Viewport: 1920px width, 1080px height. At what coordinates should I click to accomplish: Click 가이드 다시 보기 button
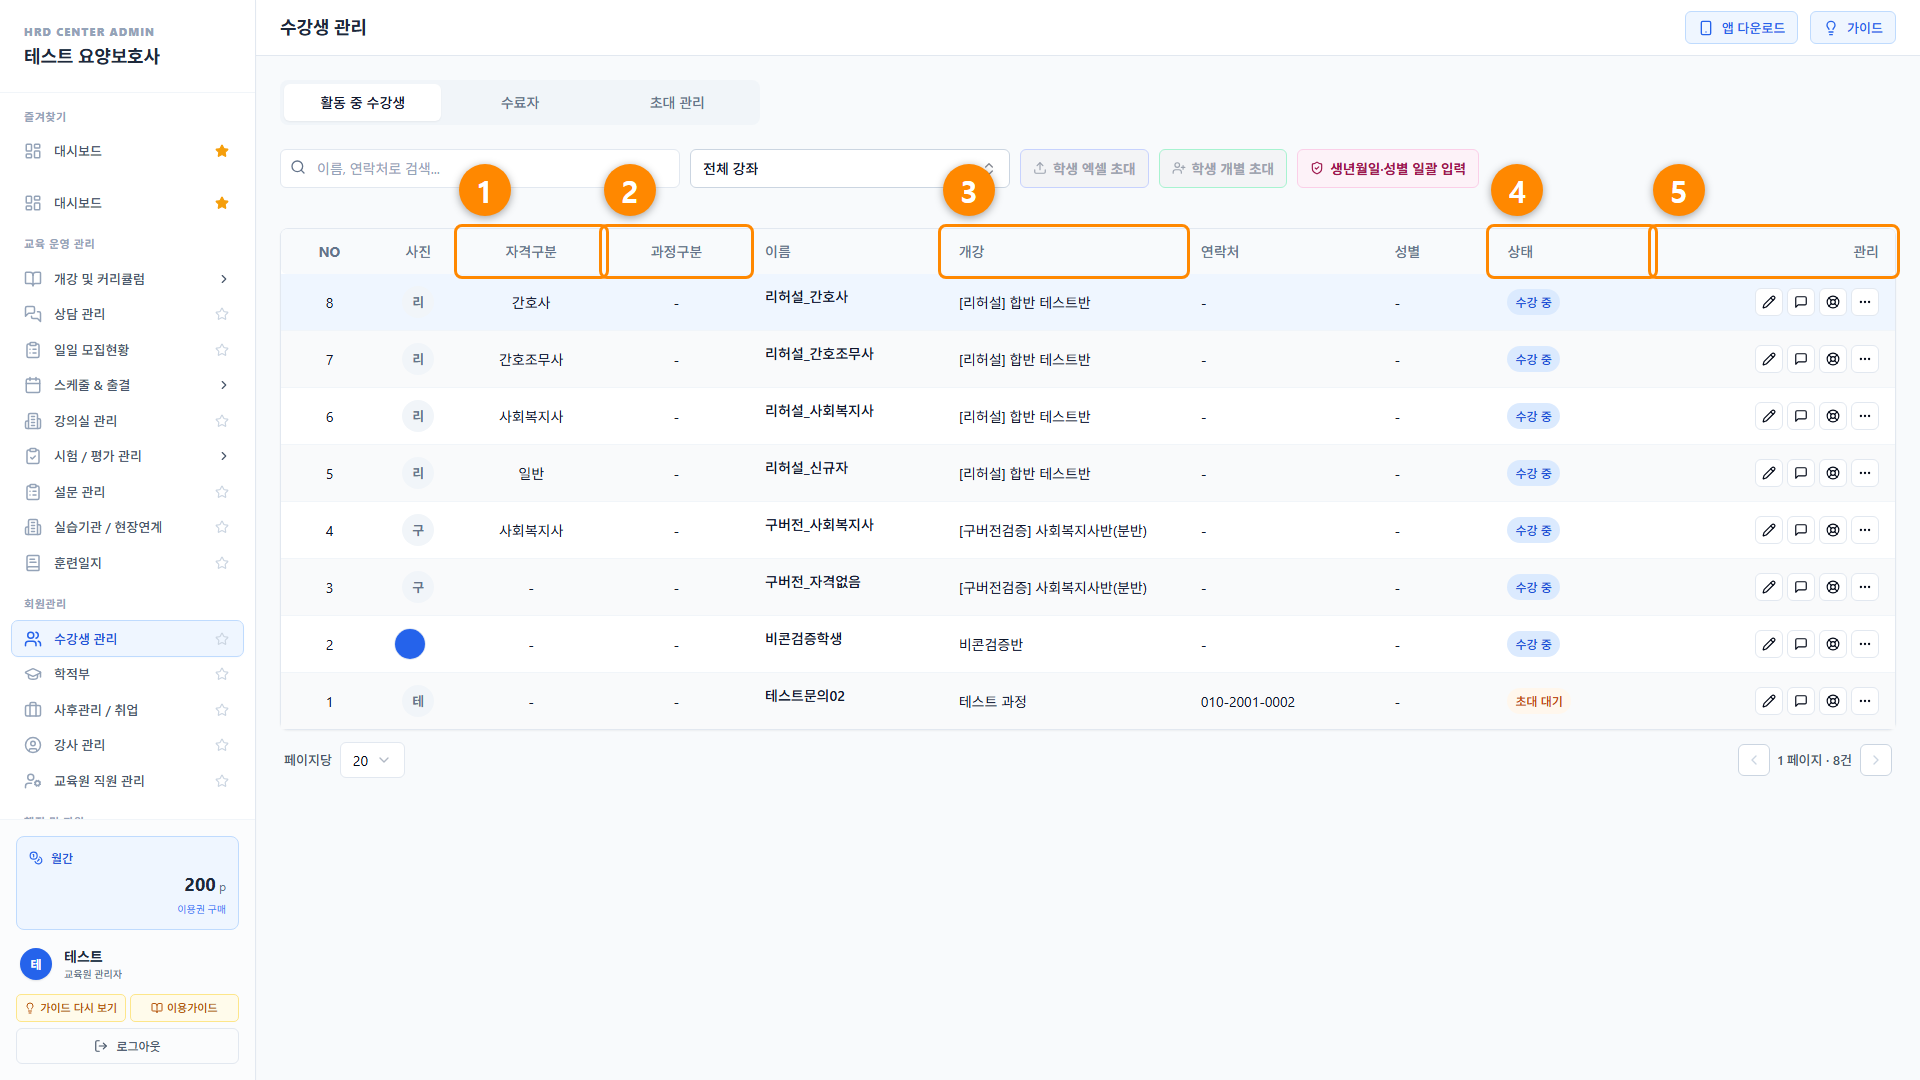(x=71, y=1008)
